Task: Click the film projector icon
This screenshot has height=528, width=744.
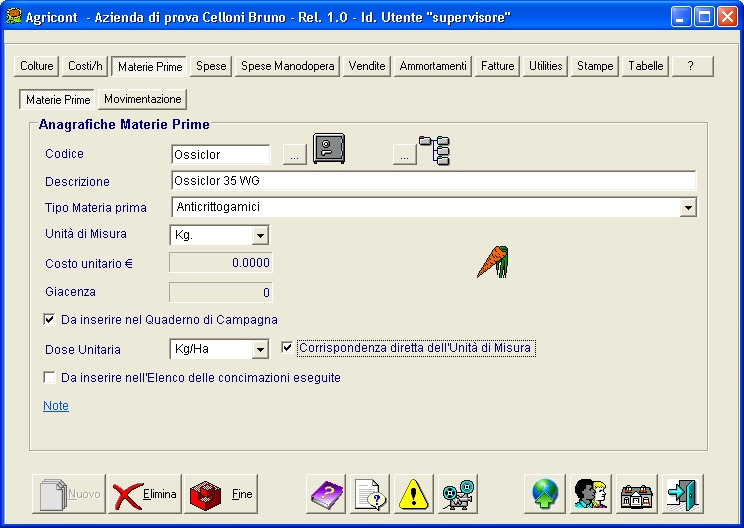Action: (458, 494)
